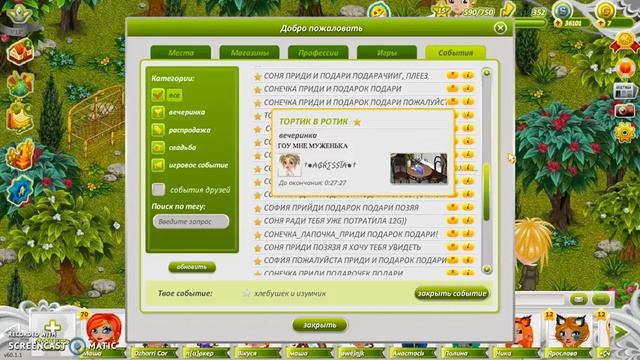
Task: Switch to the Профессии tab
Action: click(318, 53)
